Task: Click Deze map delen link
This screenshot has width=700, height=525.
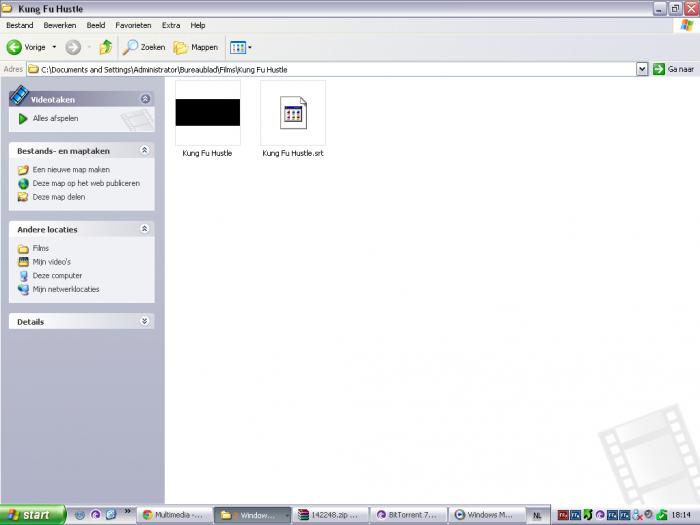Action: click(x=59, y=197)
